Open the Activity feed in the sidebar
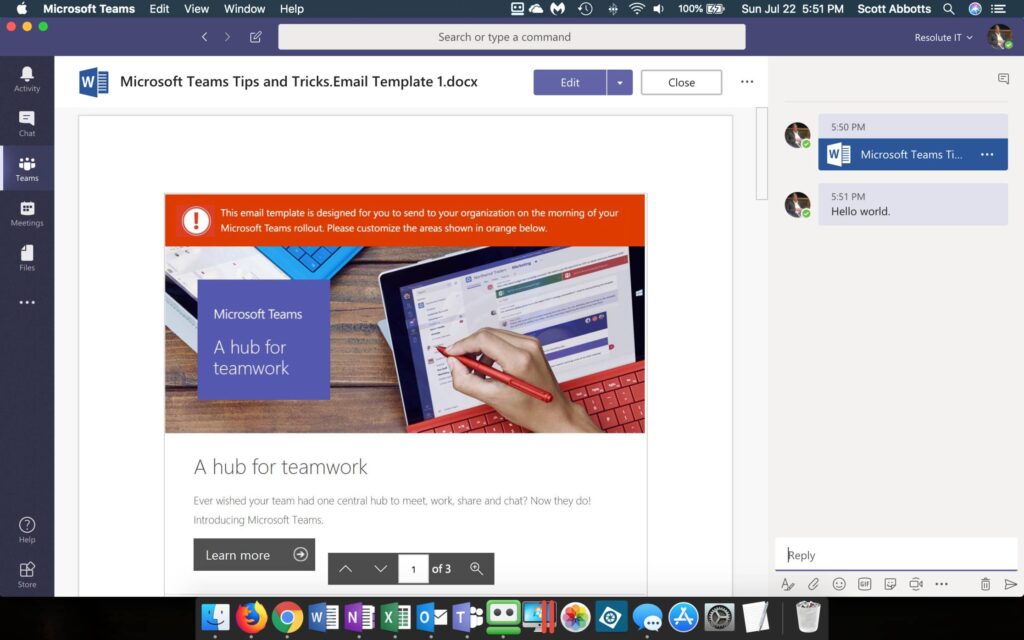 tap(27, 79)
